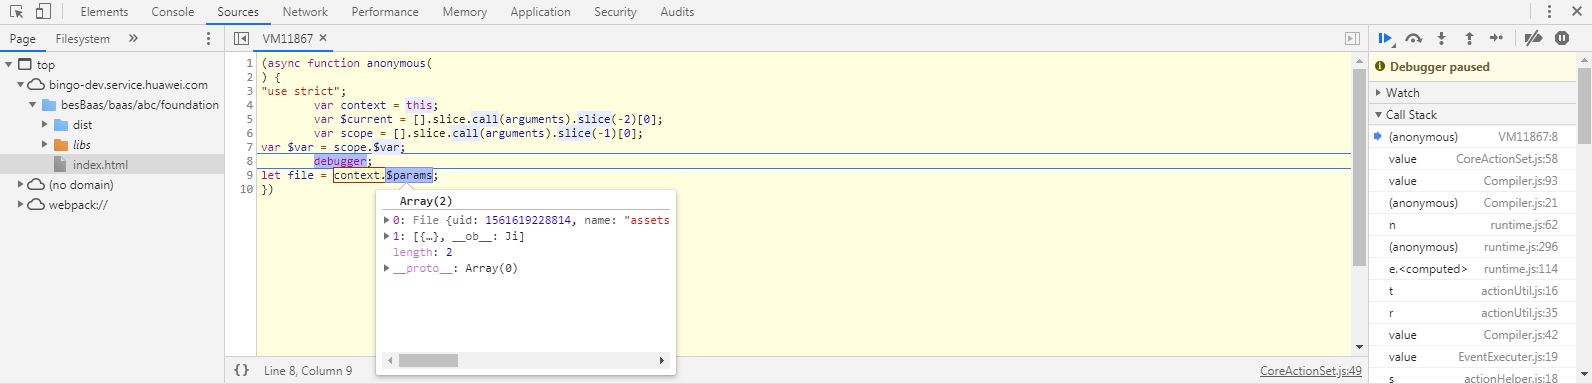Step into next function call
The height and width of the screenshot is (384, 1592).
1441,38
